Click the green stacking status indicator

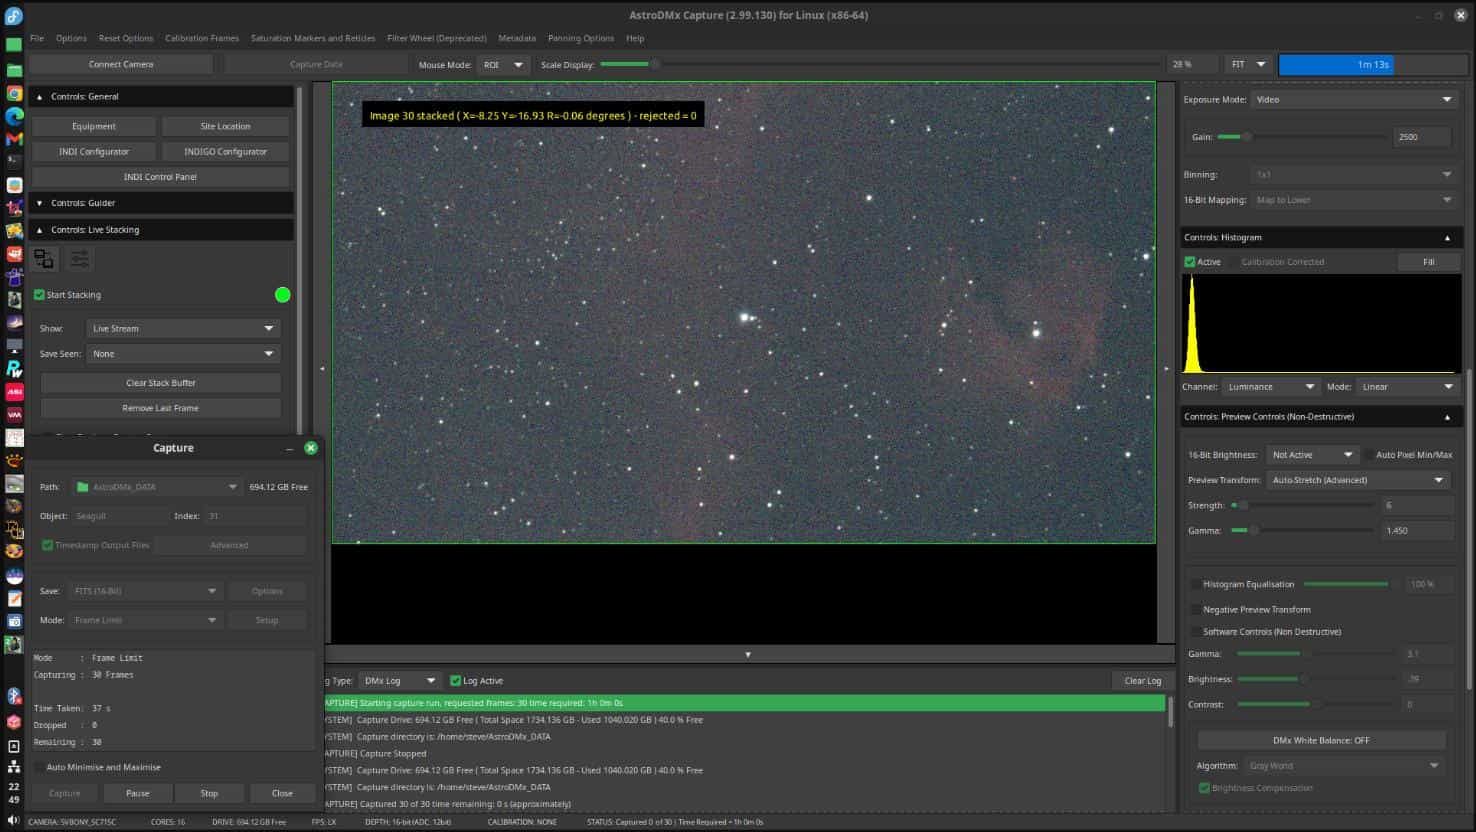tap(282, 295)
